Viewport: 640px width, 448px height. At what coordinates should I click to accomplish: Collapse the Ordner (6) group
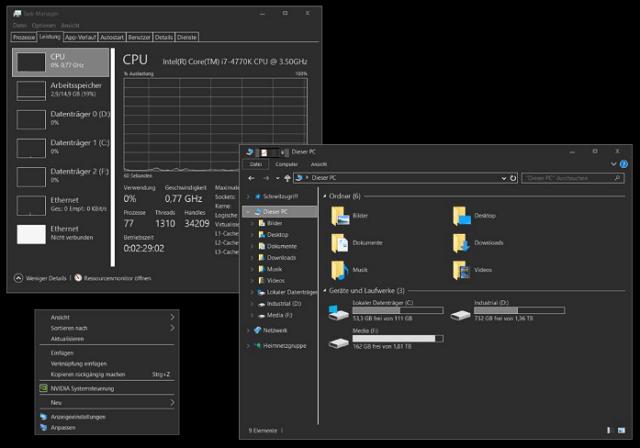pos(325,196)
